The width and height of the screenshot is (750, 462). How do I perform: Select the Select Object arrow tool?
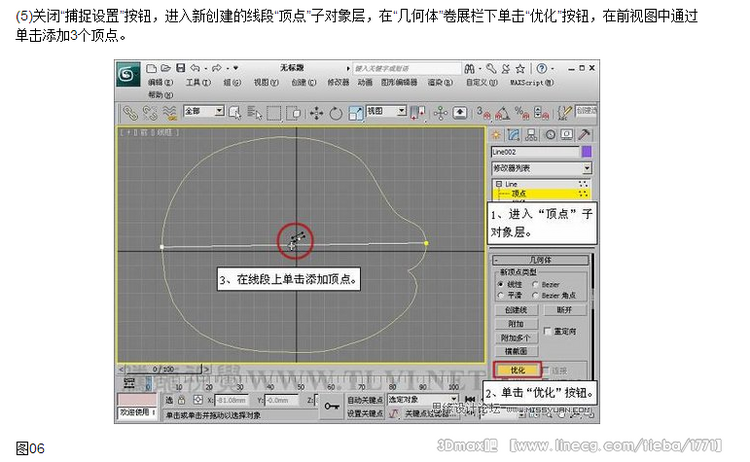pyautogui.click(x=235, y=113)
